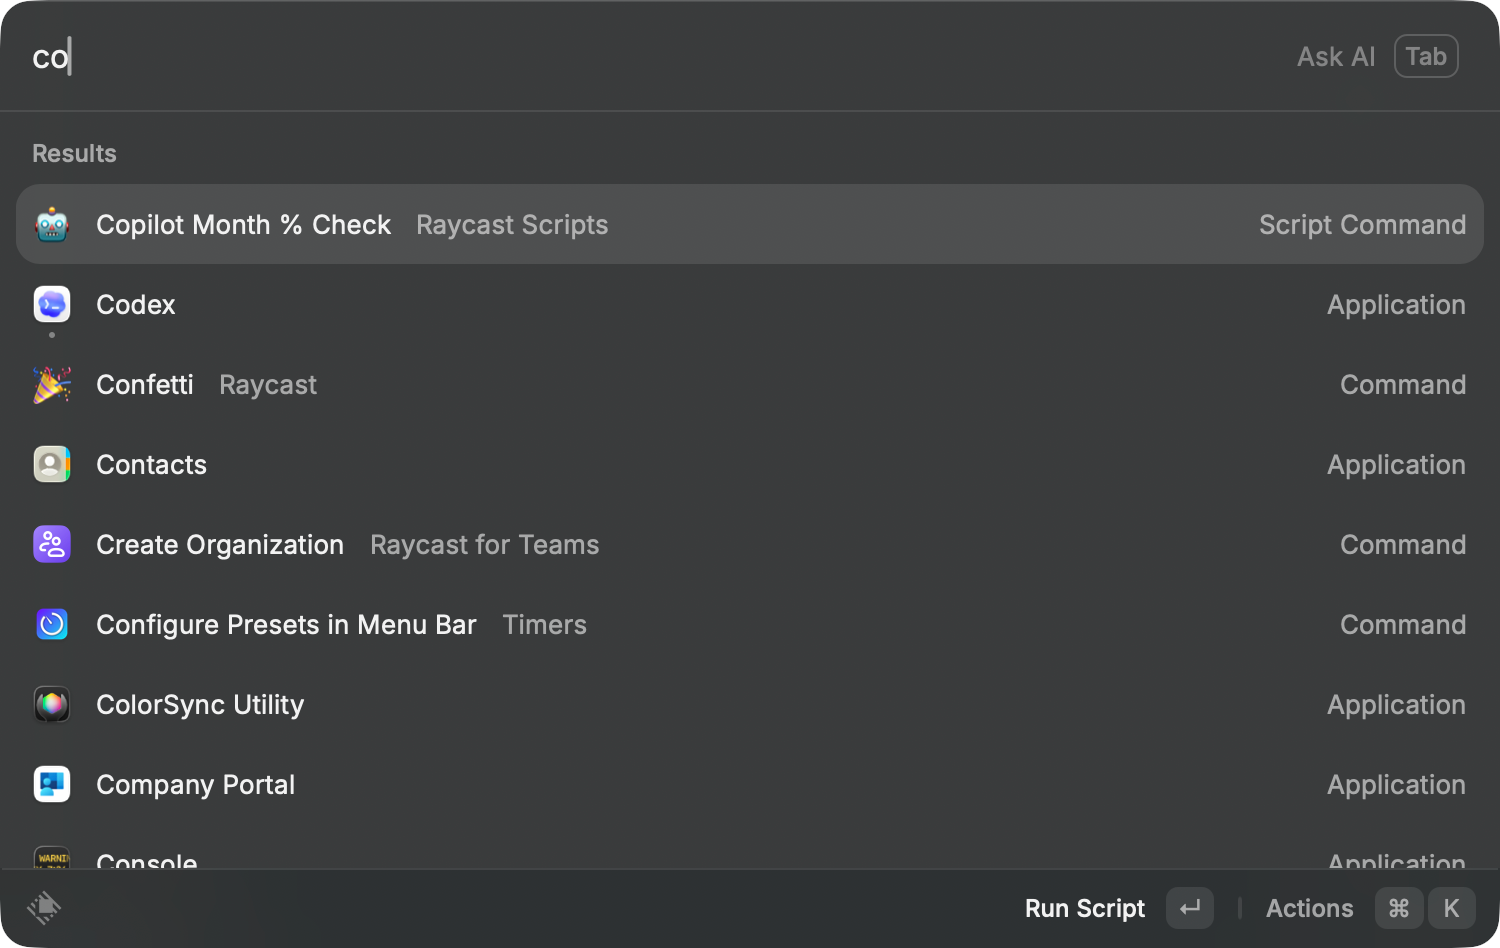Click the K shortcut badge next to Actions
Viewport: 1500px width, 948px height.
point(1451,908)
